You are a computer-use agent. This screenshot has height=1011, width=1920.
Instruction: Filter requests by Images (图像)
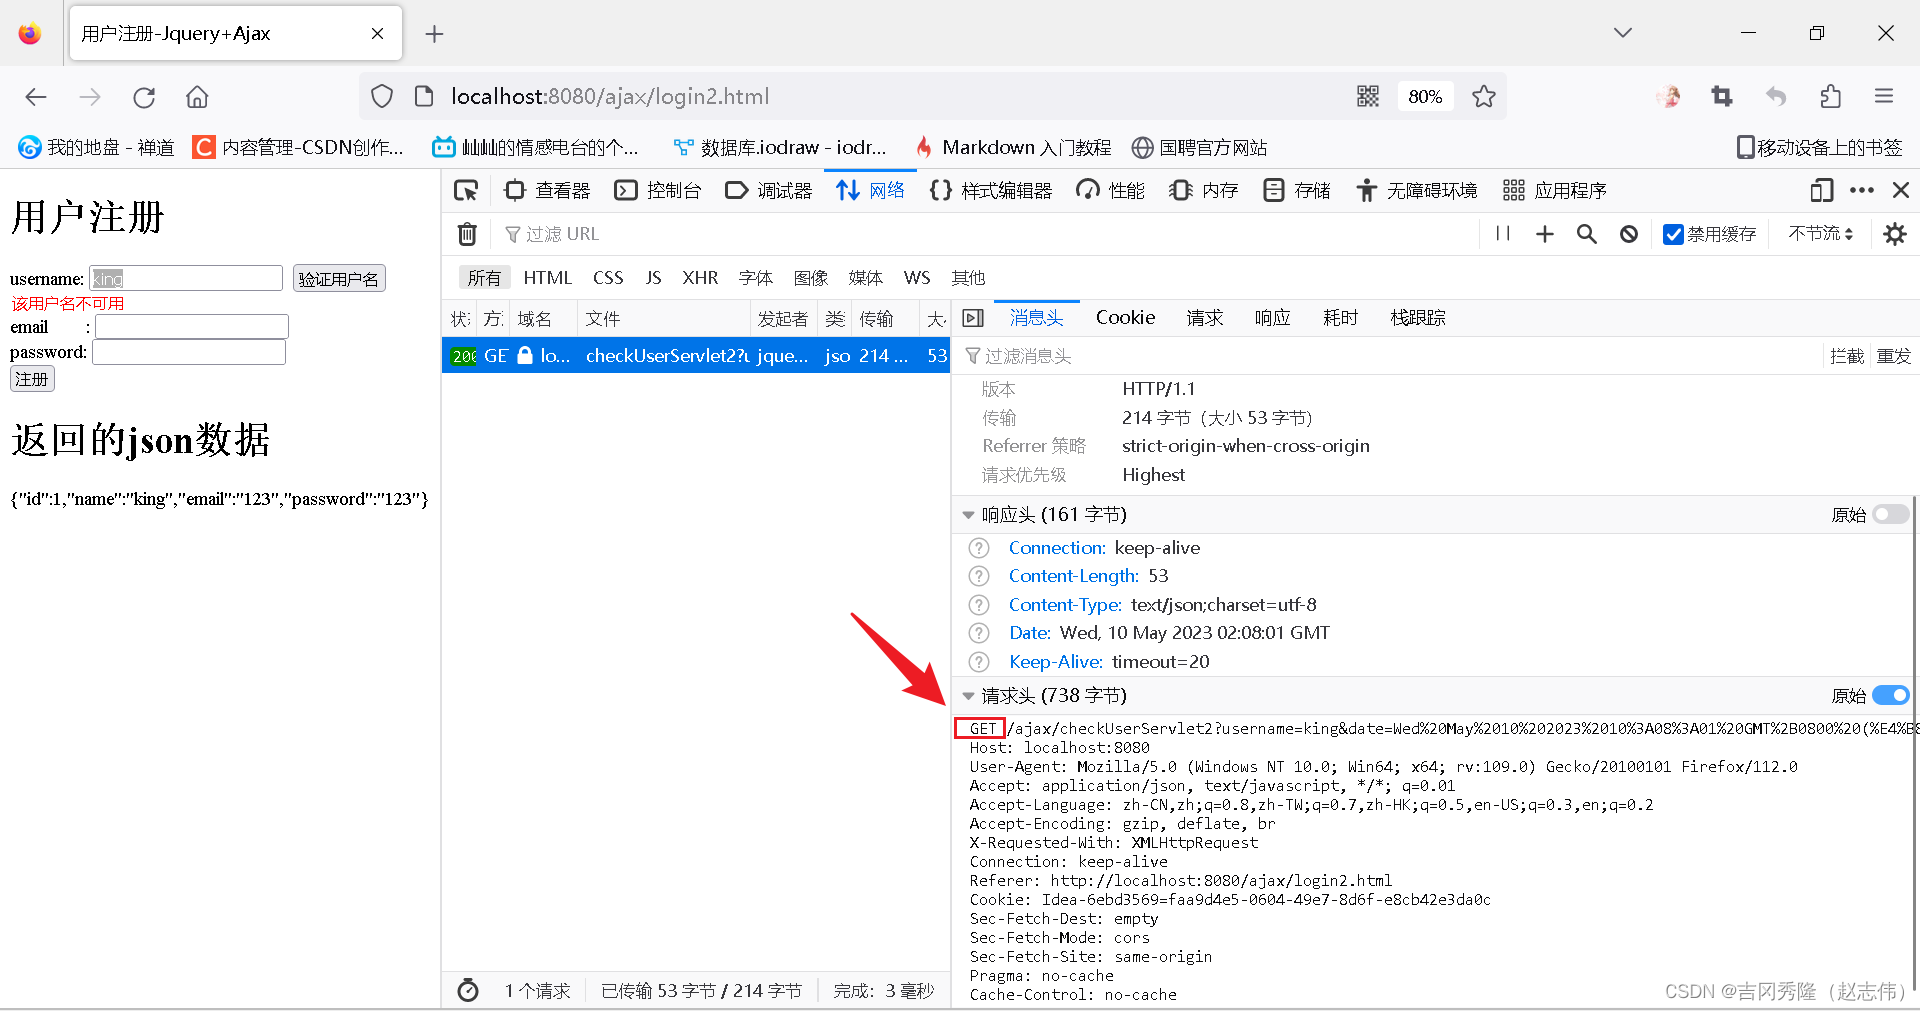(811, 278)
